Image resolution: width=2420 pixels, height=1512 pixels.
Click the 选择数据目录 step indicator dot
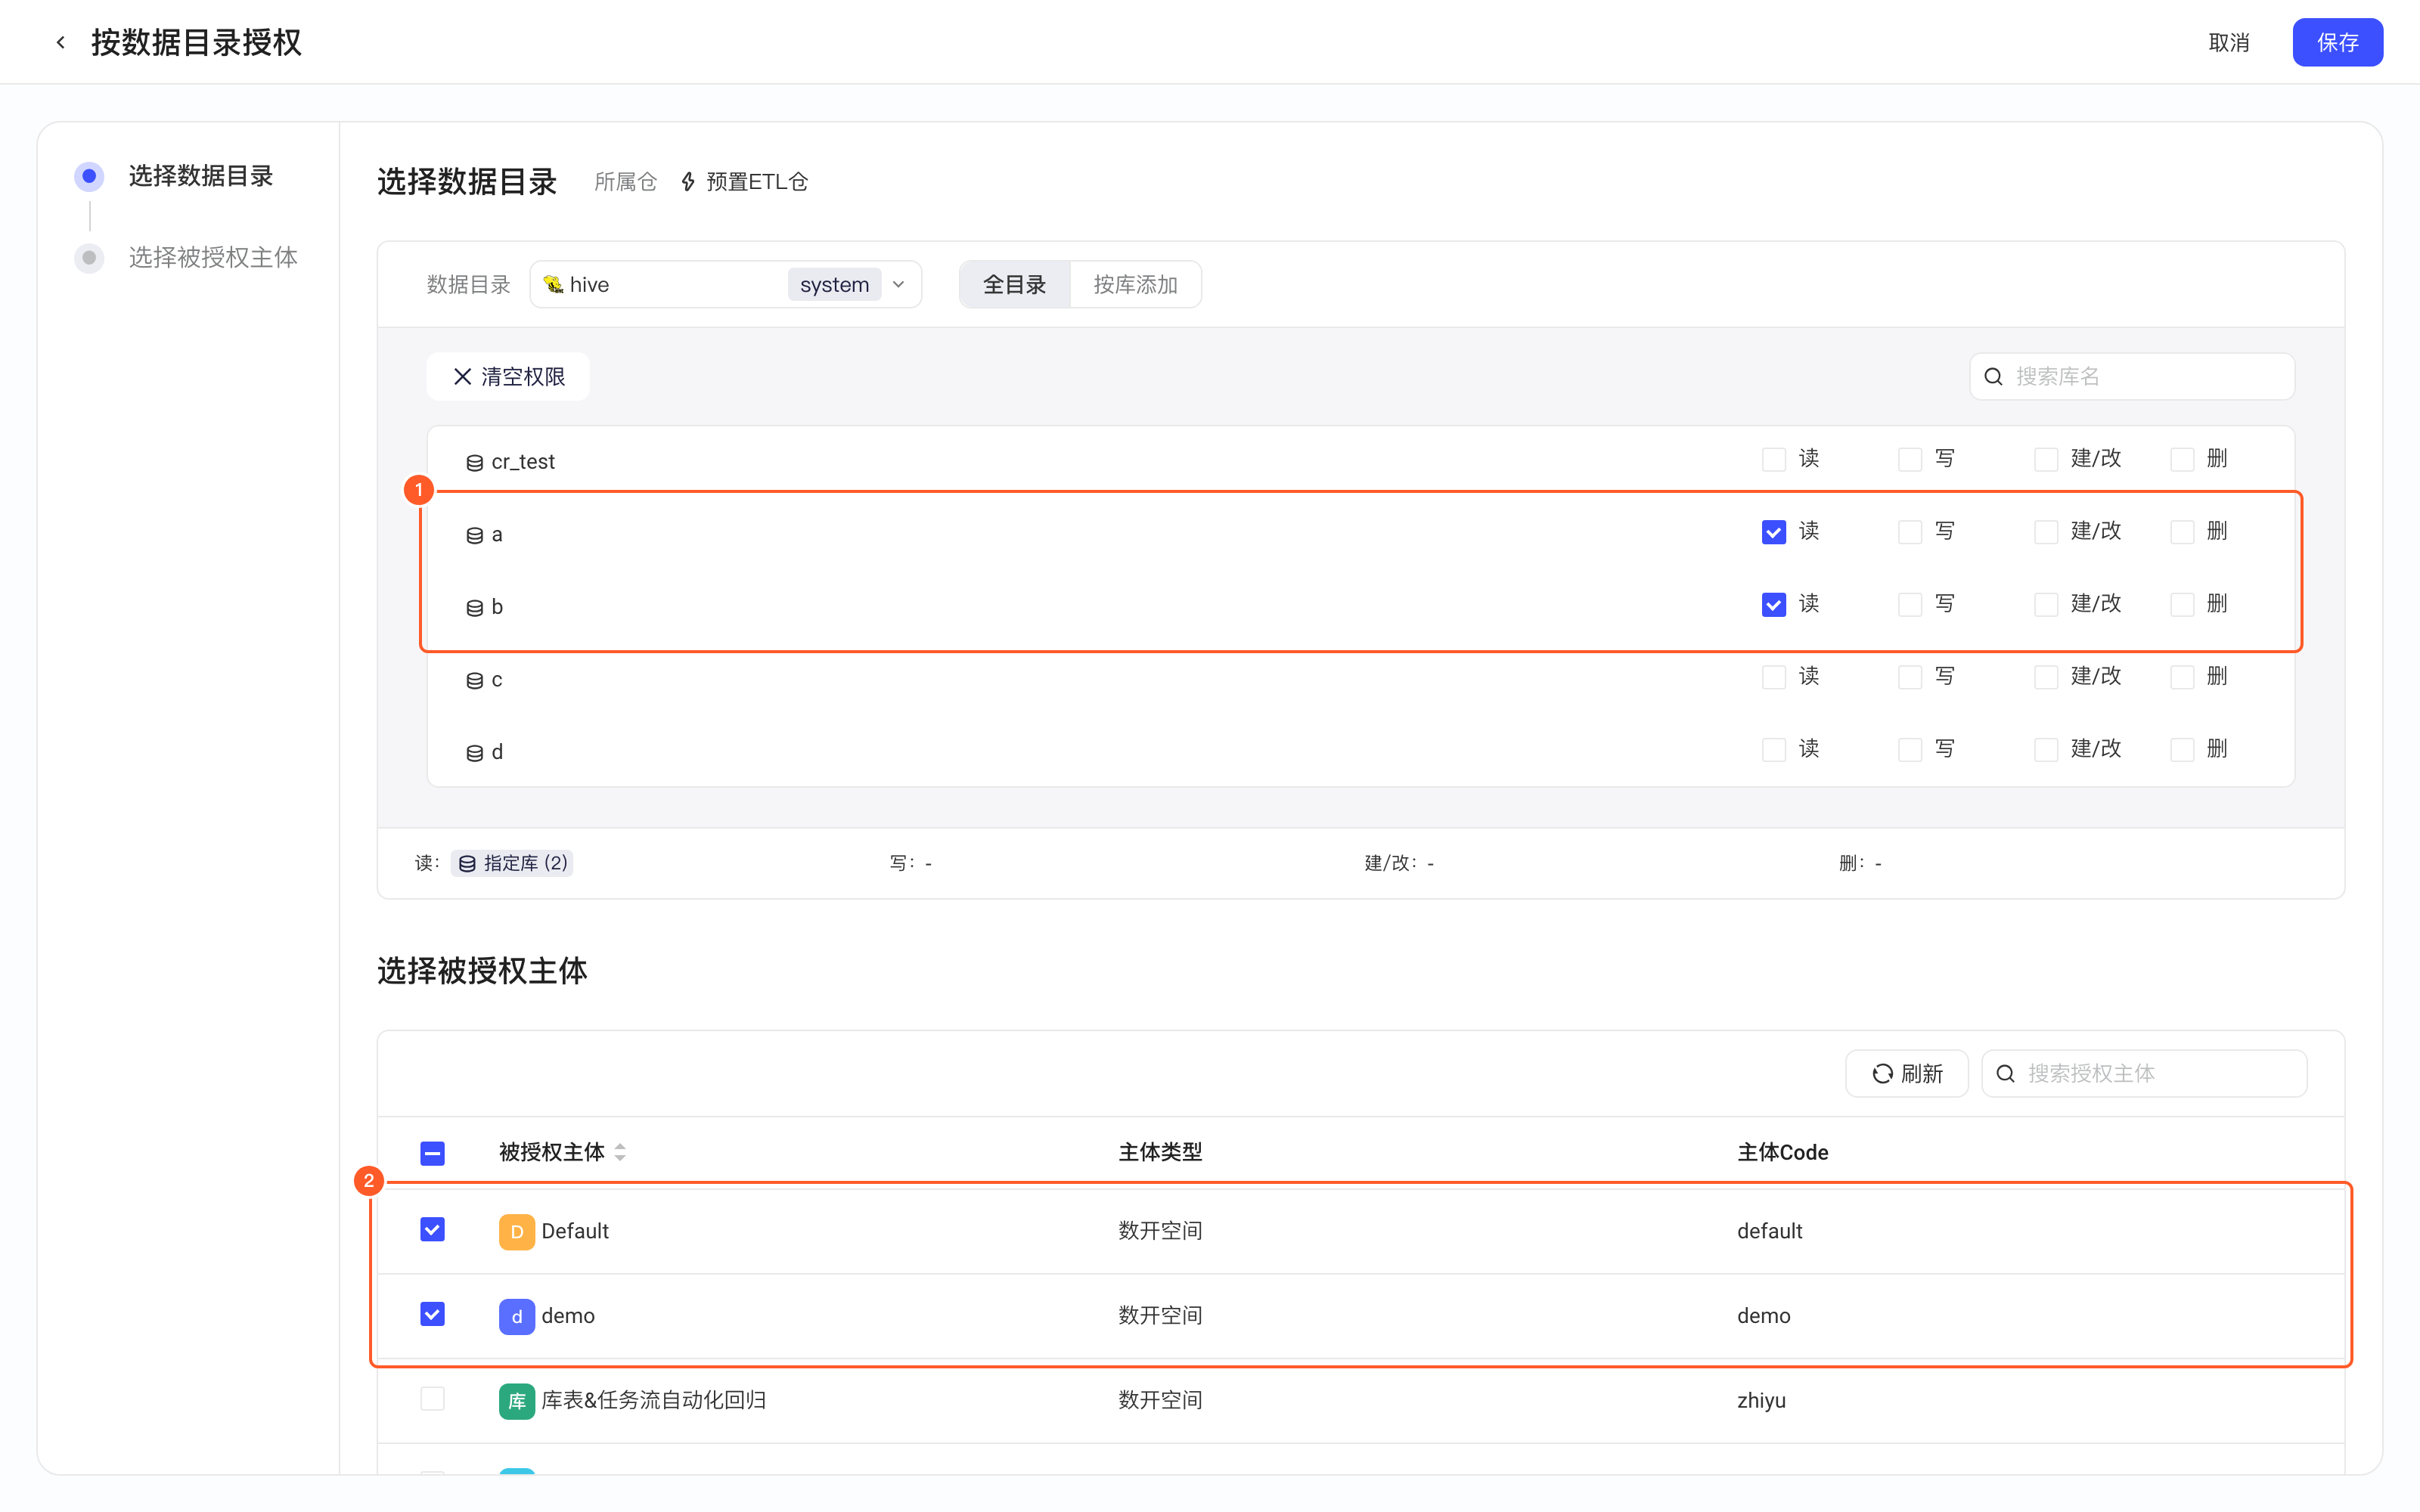coord(89,176)
